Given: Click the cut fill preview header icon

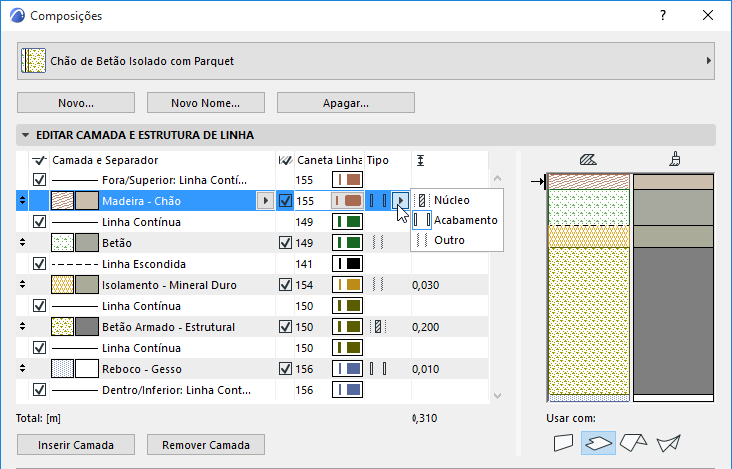Looking at the screenshot, I should 588,160.
